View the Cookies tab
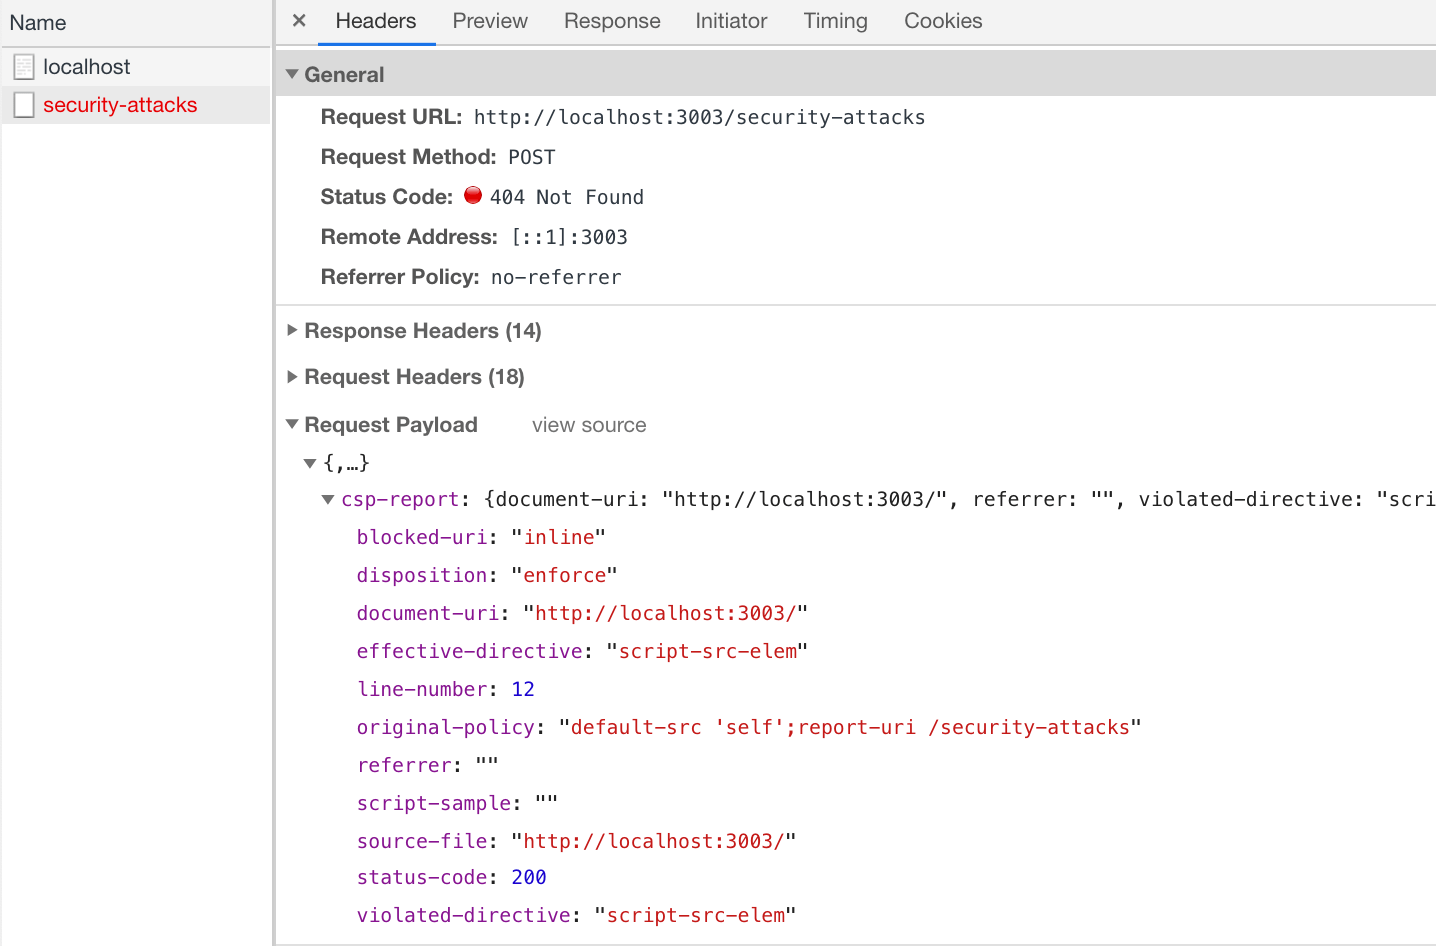This screenshot has width=1436, height=946. tap(942, 20)
